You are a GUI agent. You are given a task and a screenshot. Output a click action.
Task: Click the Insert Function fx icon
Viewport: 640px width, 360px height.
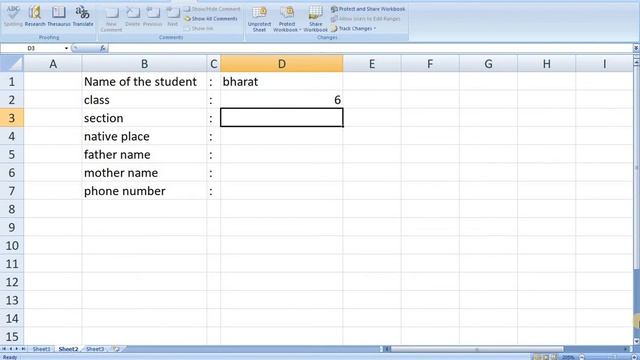tap(102, 48)
